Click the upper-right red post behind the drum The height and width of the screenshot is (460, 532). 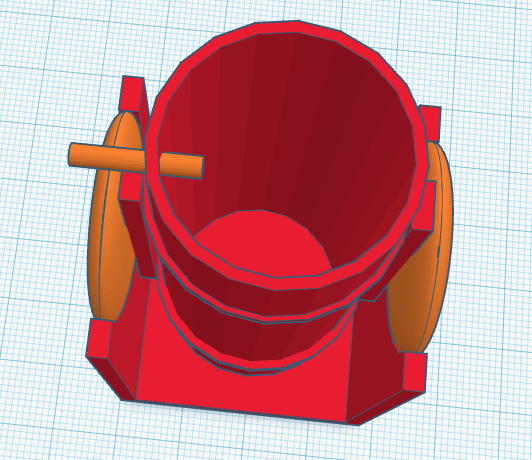pyautogui.click(x=430, y=122)
